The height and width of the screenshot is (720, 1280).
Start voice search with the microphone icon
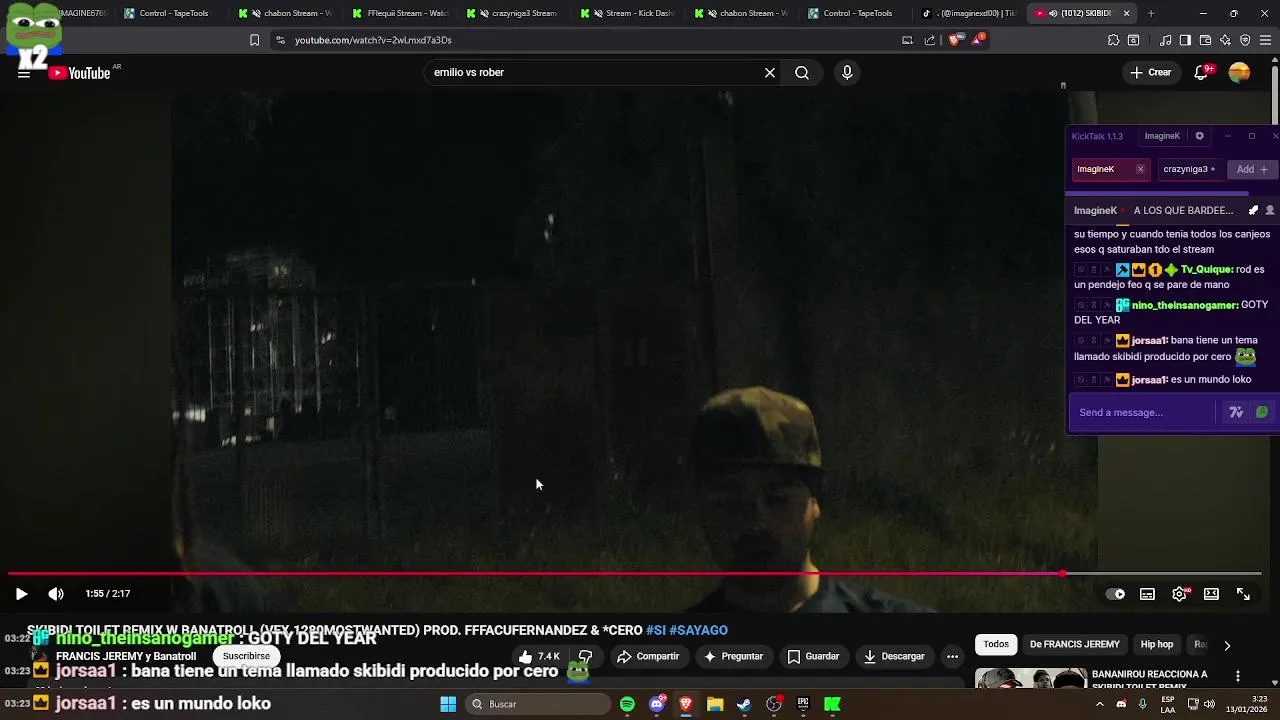[847, 73]
